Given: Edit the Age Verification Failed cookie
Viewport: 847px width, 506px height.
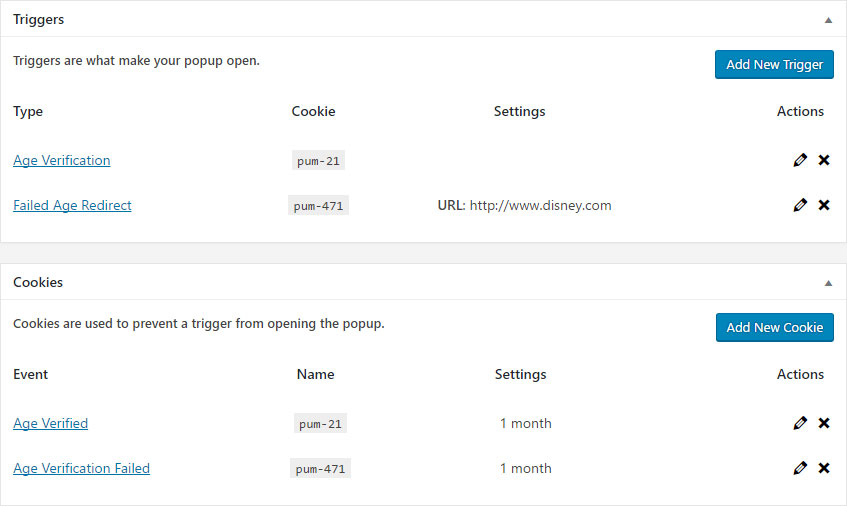Looking at the screenshot, I should (800, 468).
